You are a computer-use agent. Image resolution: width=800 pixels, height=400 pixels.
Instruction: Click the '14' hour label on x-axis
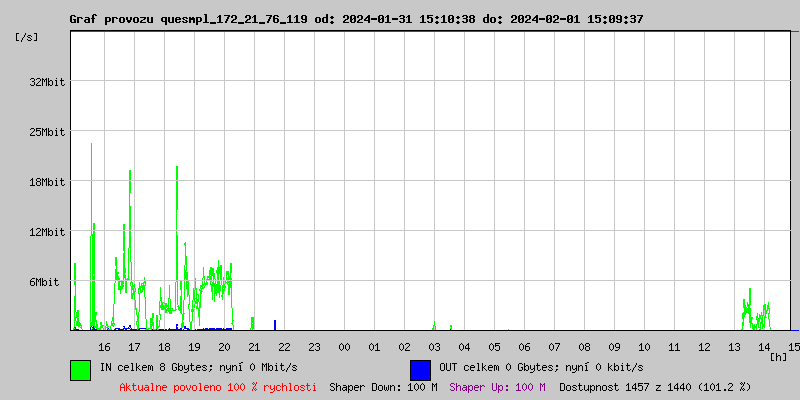(x=764, y=347)
